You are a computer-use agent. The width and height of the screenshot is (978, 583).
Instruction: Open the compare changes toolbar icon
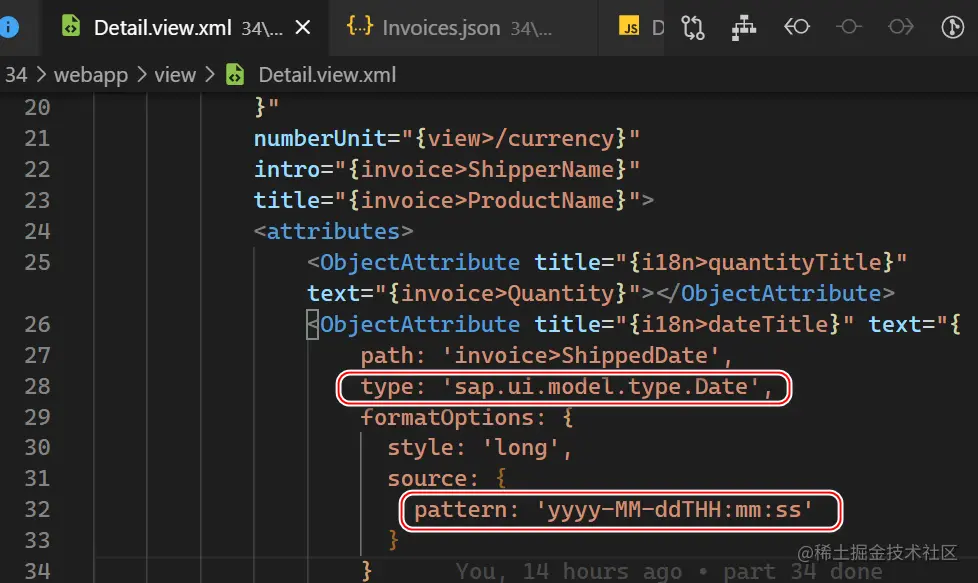click(692, 27)
